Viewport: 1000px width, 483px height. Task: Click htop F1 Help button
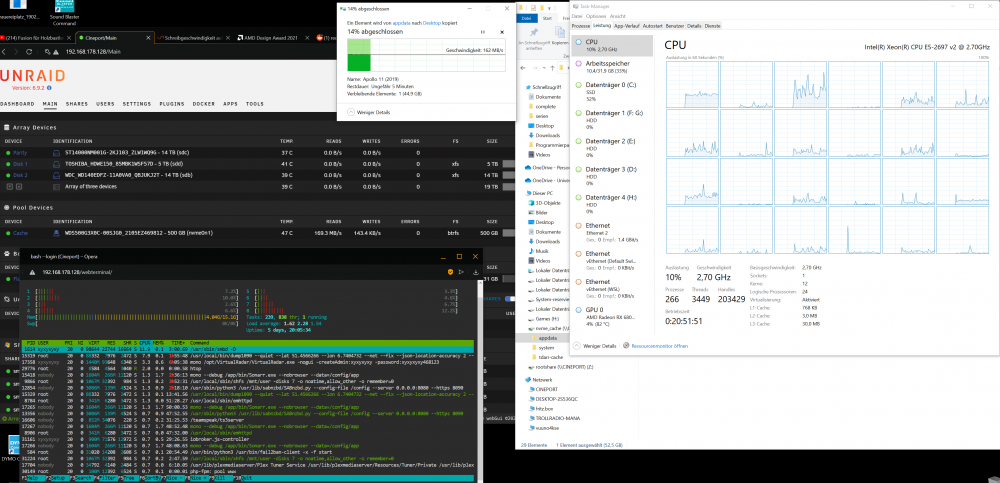tap(34, 478)
